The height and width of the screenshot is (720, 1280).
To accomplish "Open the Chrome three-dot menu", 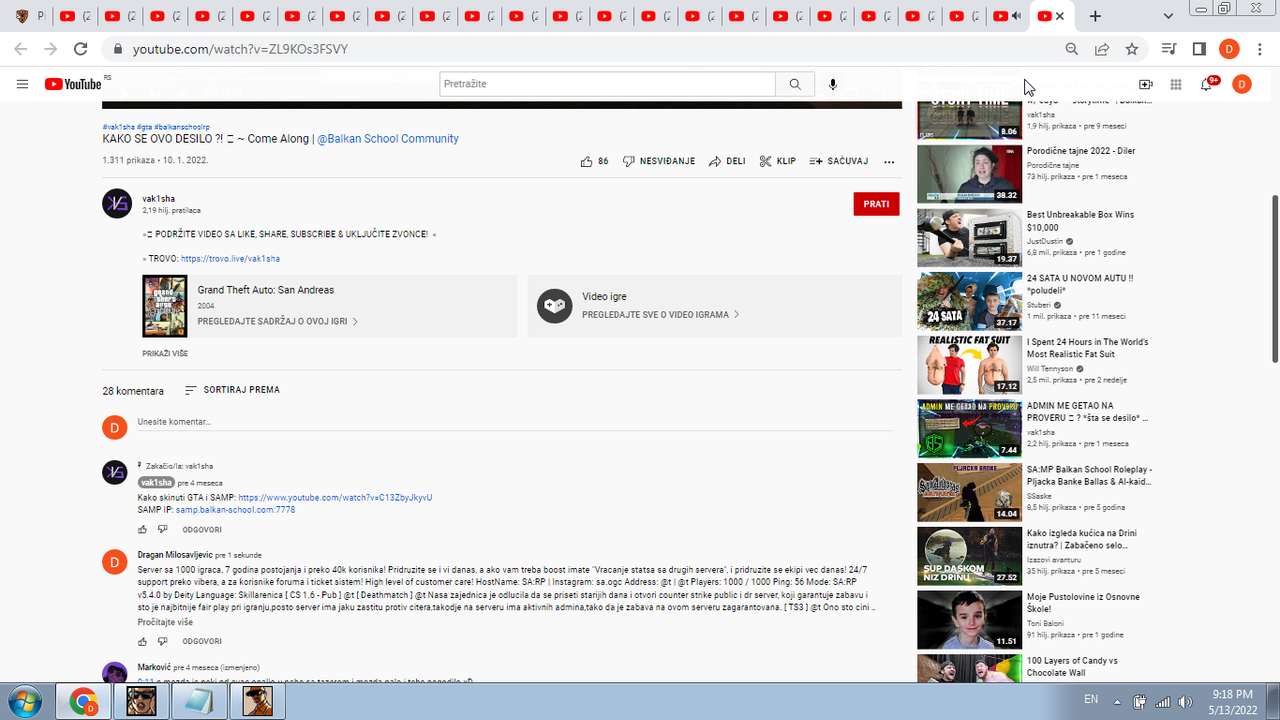I will 1259,49.
